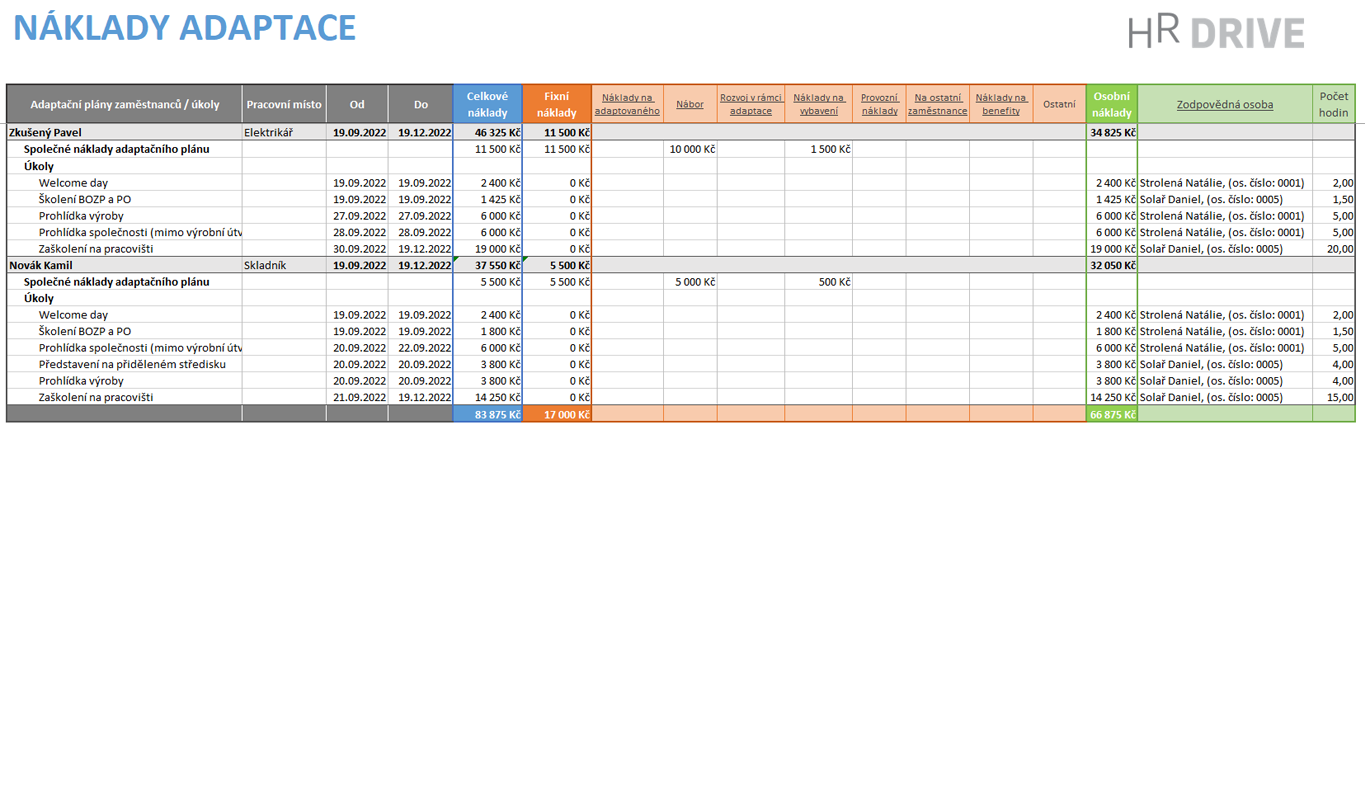This screenshot has height=800, width=1365.
Task: Select the Provozní náklady header link
Action: [x=879, y=104]
